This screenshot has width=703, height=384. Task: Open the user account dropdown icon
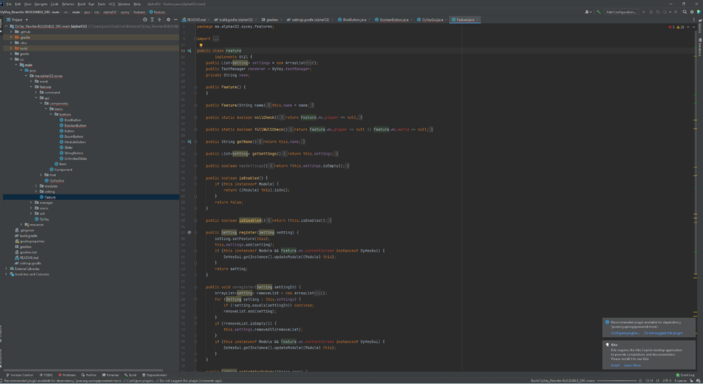[588, 12]
